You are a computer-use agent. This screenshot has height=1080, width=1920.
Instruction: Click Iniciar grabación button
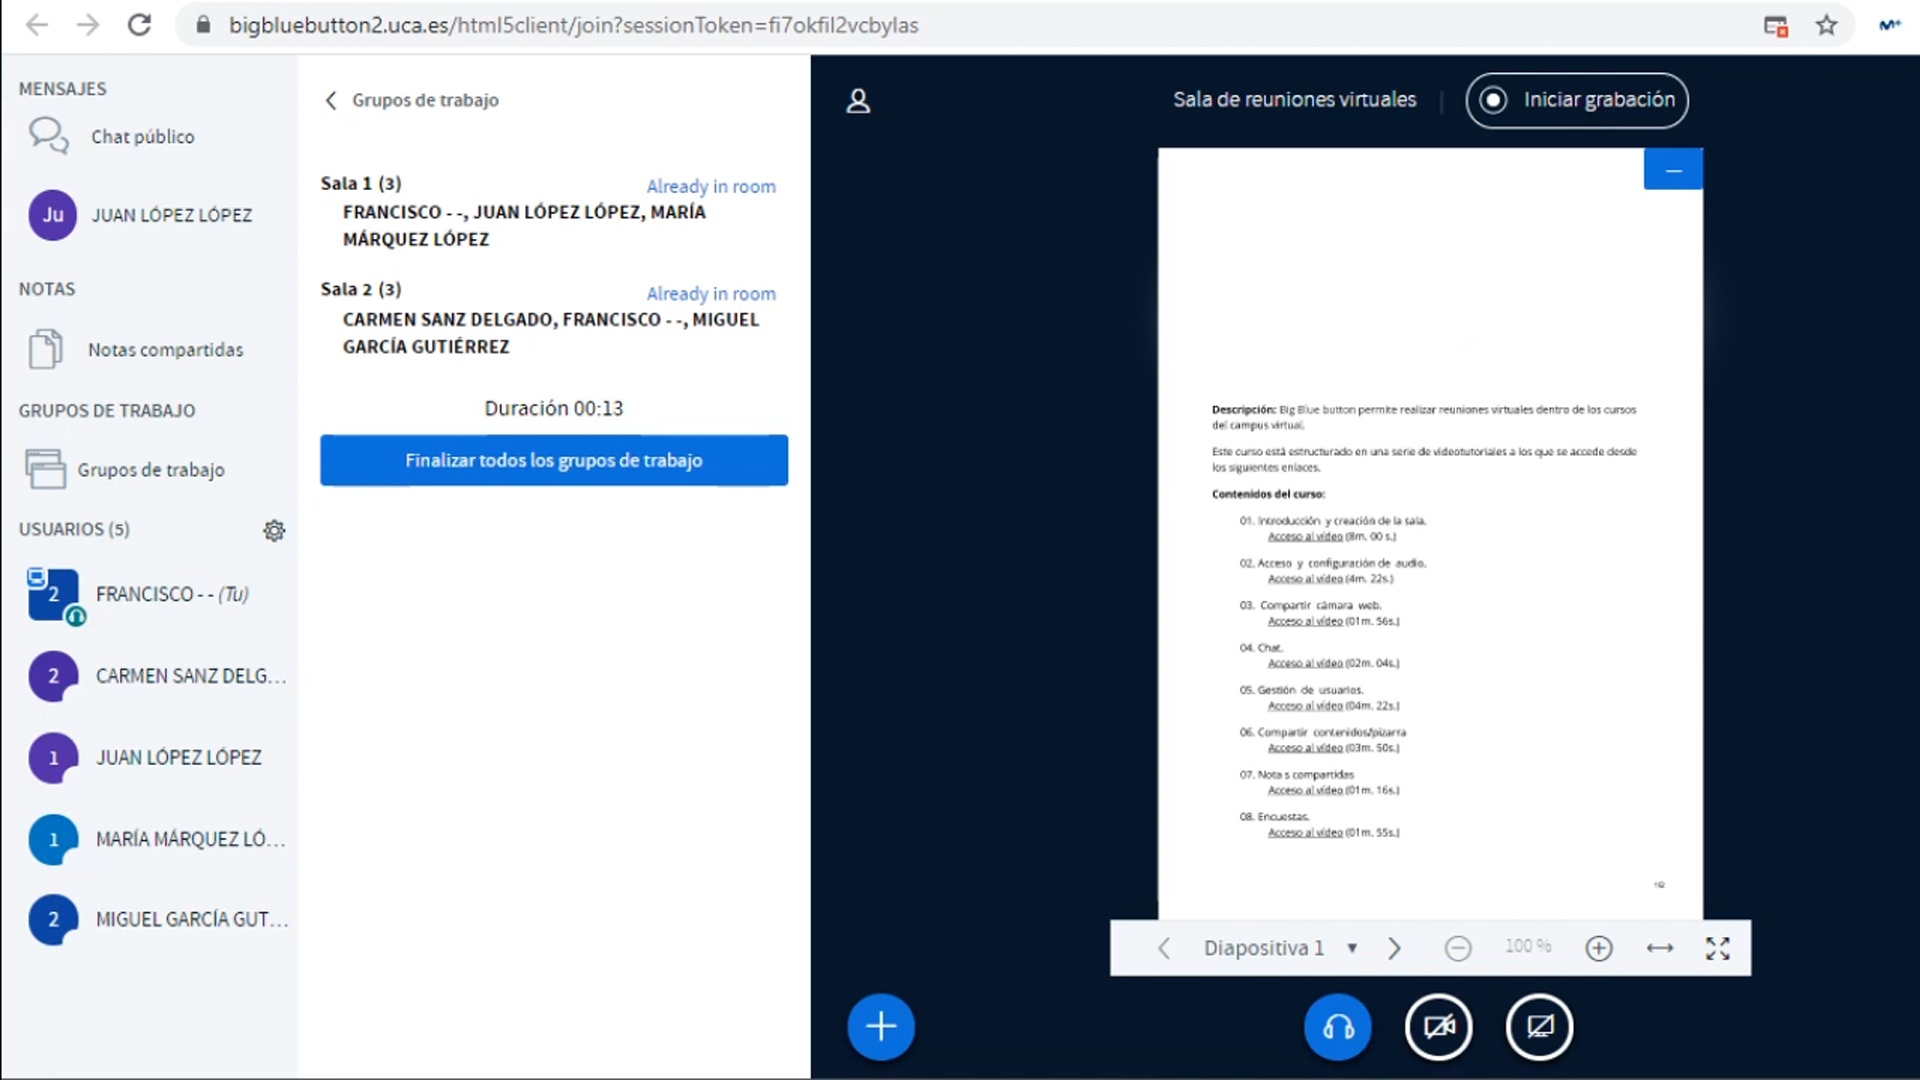tap(1577, 100)
